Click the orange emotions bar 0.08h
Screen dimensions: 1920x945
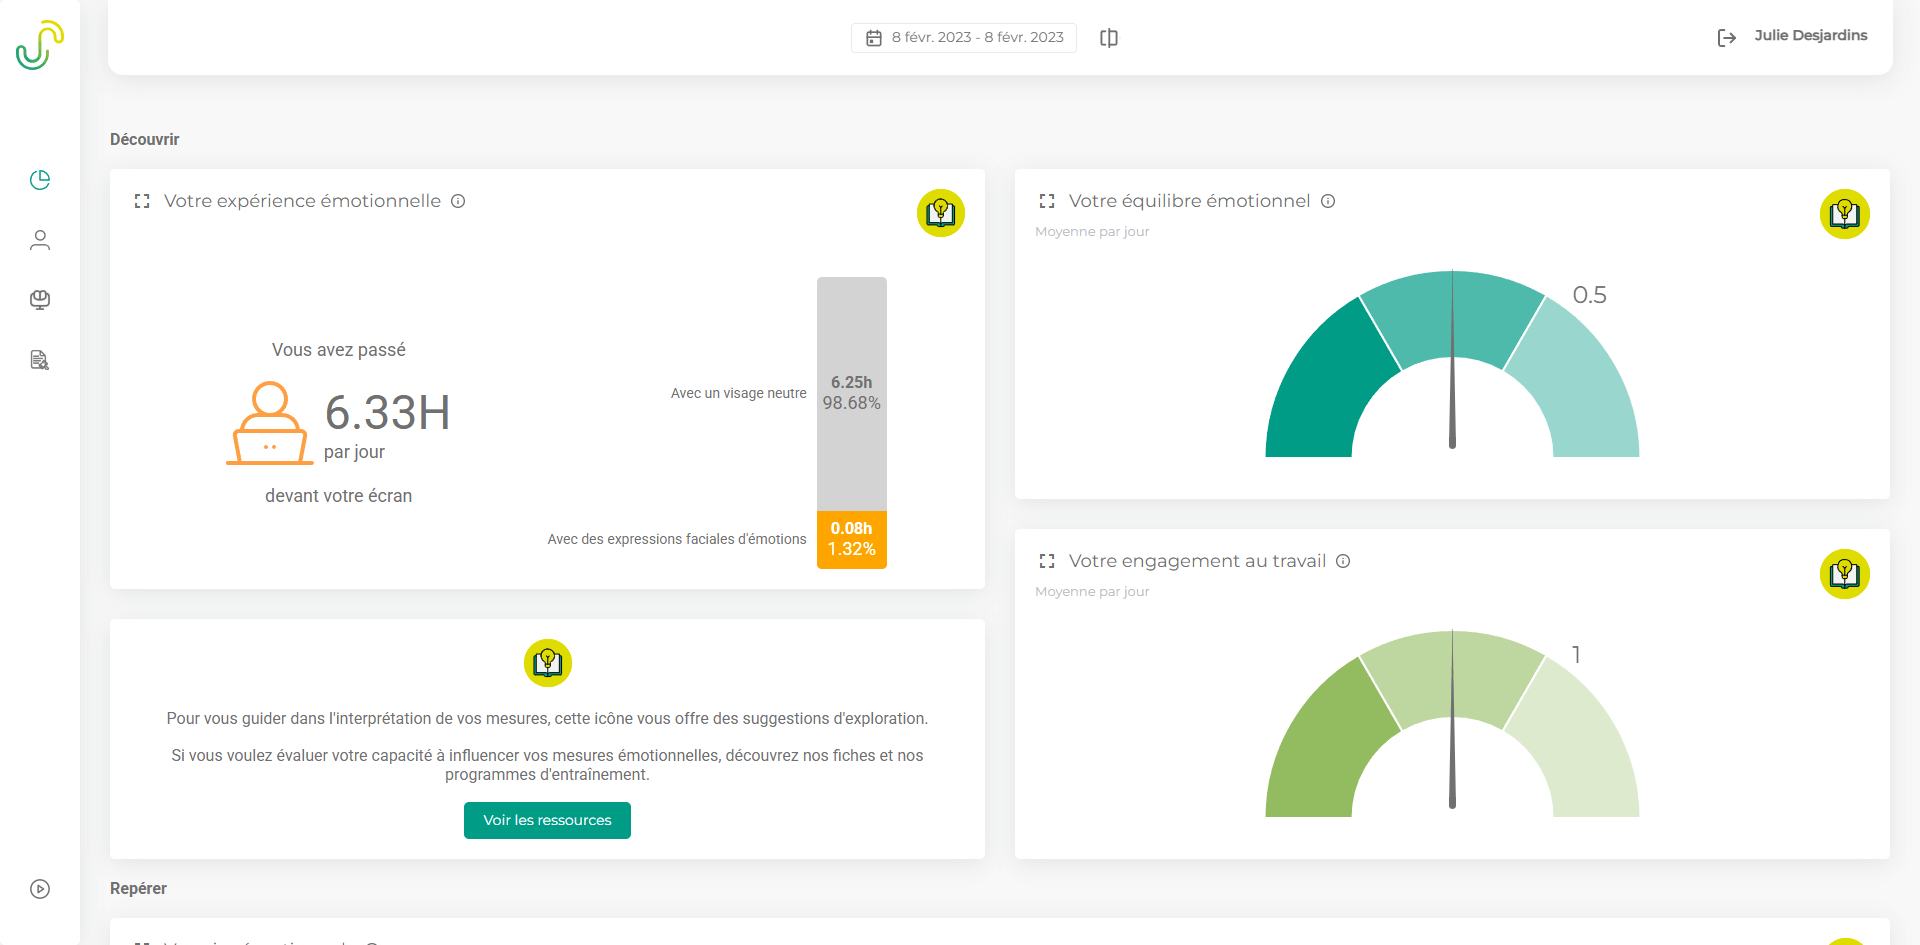tap(852, 539)
